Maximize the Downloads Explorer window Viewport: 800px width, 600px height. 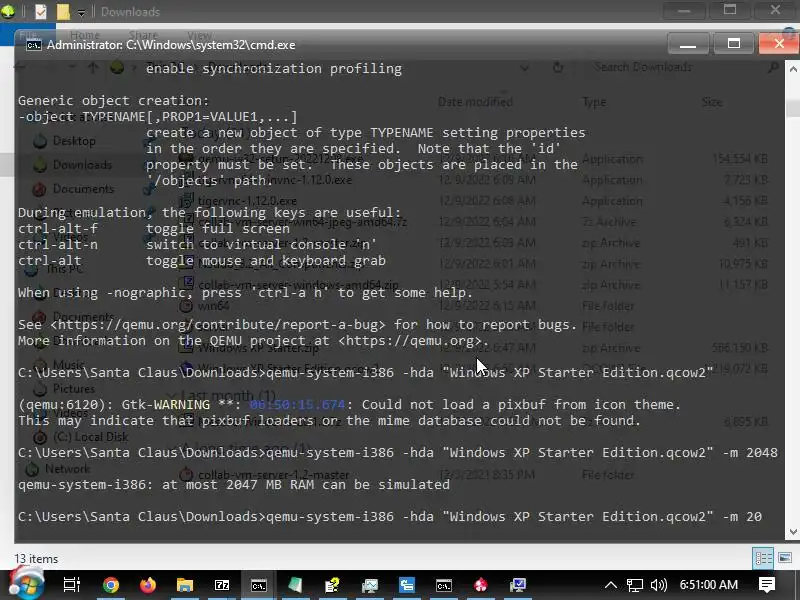click(x=730, y=10)
